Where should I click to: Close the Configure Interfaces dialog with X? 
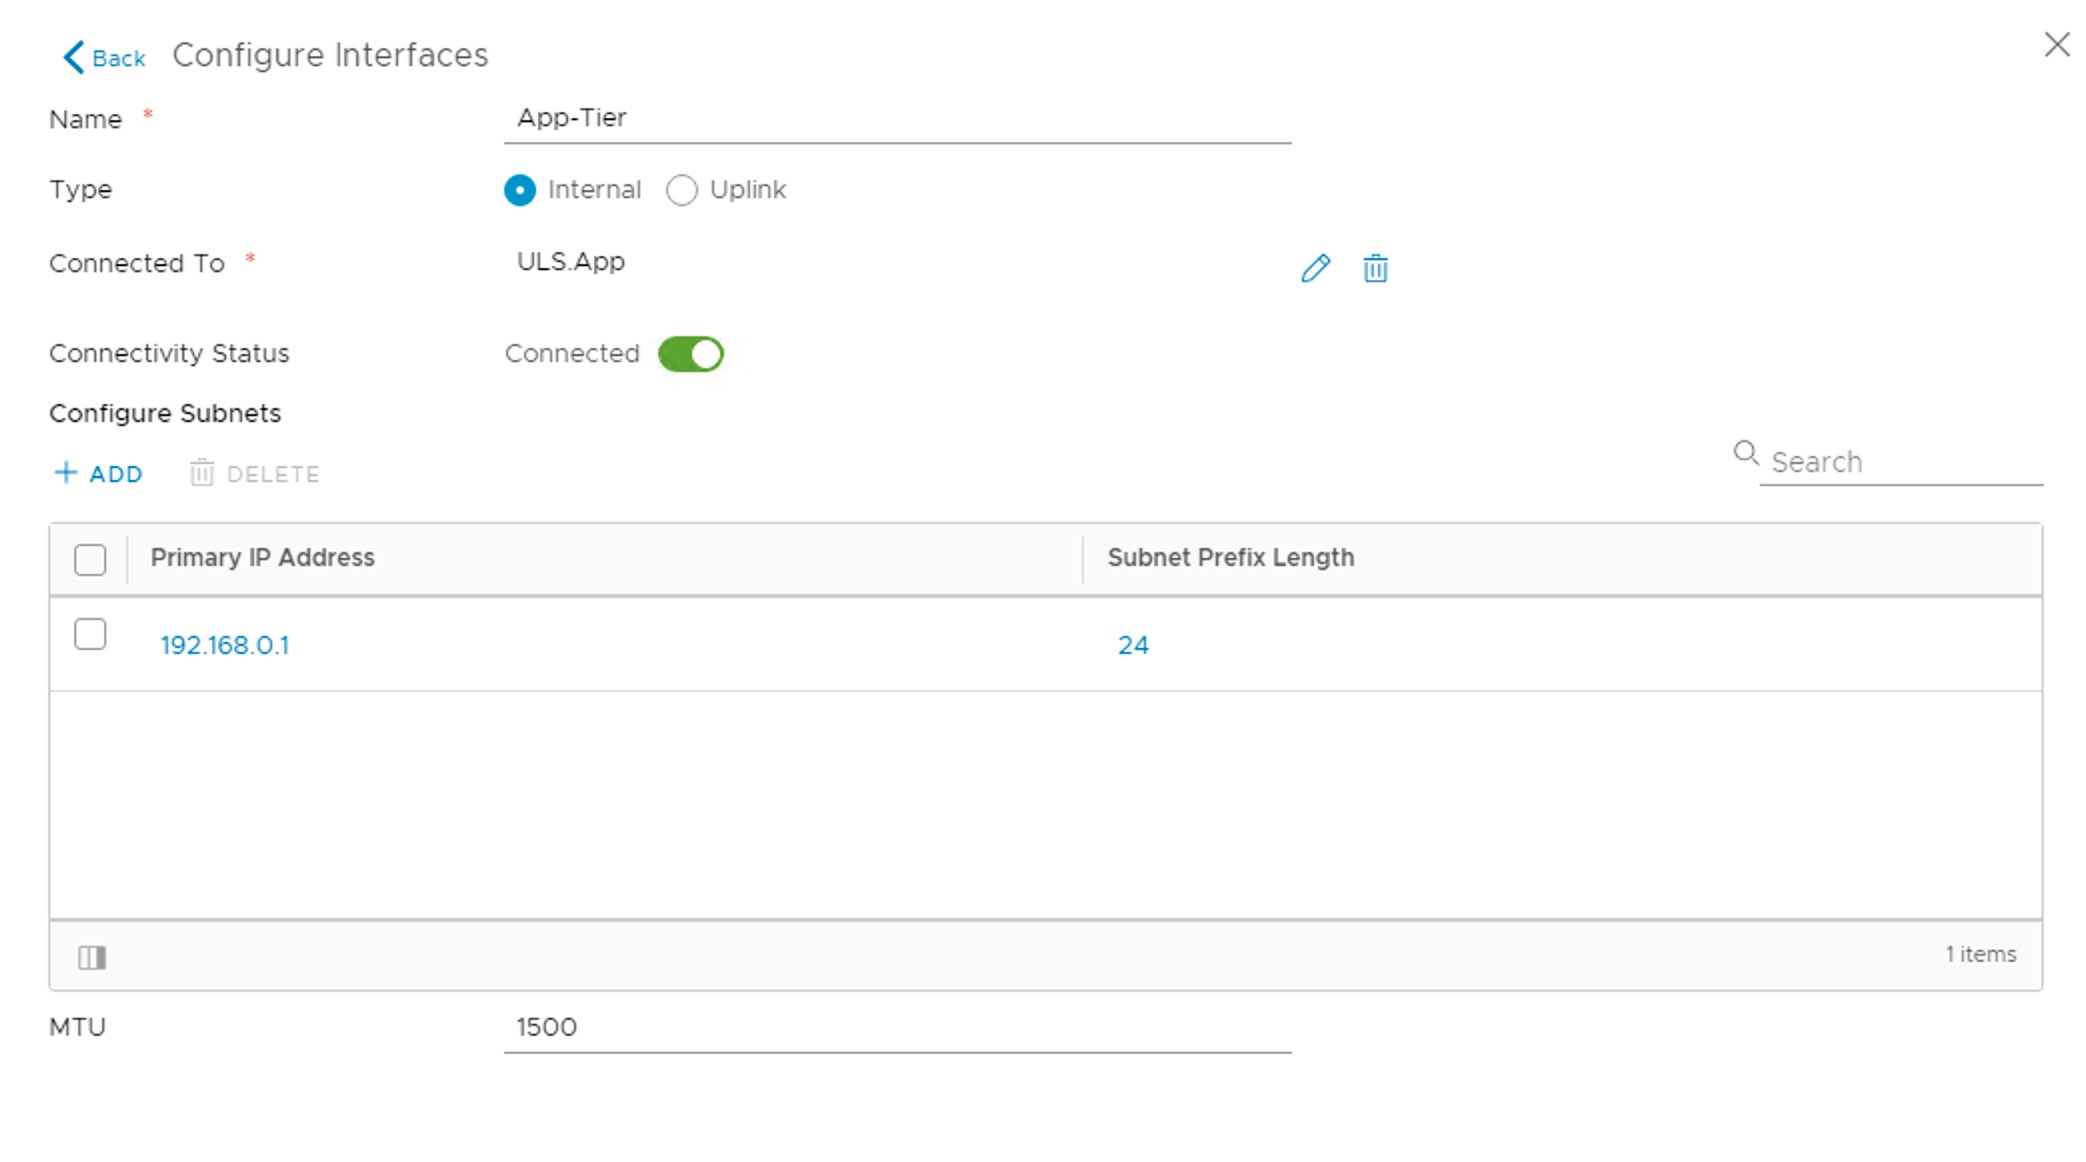2056,45
